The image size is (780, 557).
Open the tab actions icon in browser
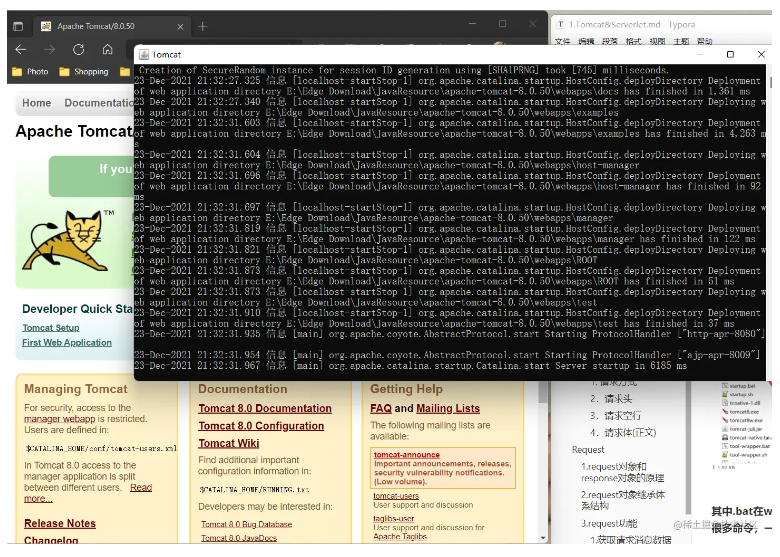click(18, 26)
